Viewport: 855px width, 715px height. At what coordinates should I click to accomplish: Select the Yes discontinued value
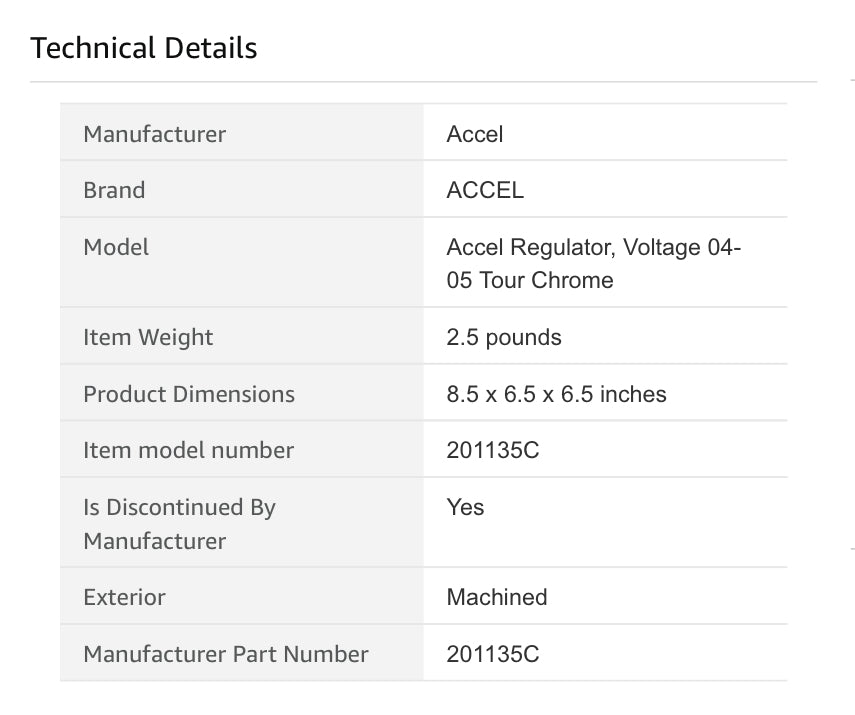[466, 507]
